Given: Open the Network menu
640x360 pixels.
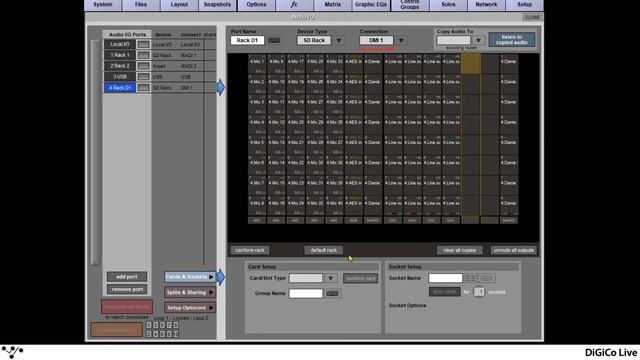Looking at the screenshot, I should [486, 5].
